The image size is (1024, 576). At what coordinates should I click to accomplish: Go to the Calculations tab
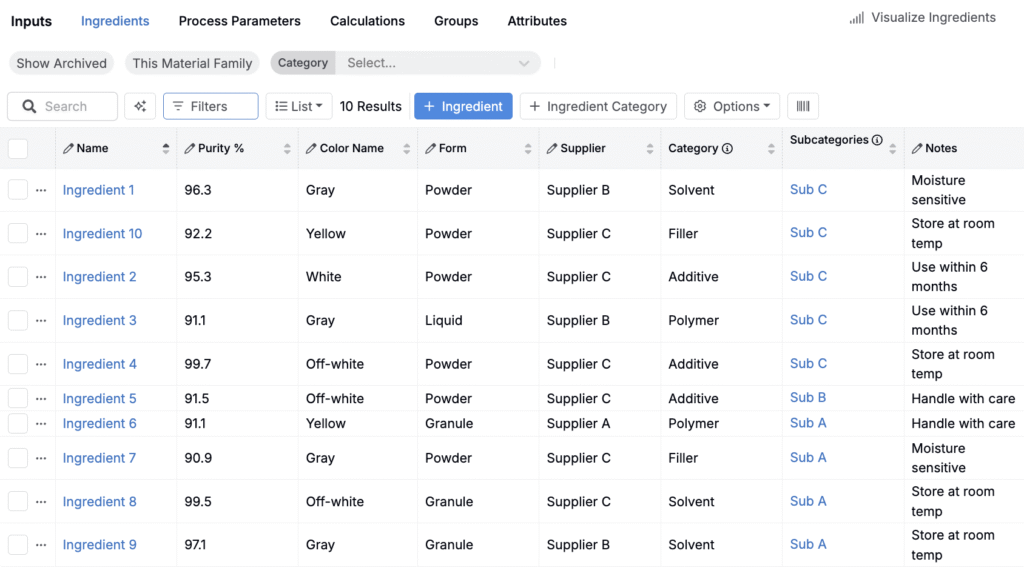367,21
